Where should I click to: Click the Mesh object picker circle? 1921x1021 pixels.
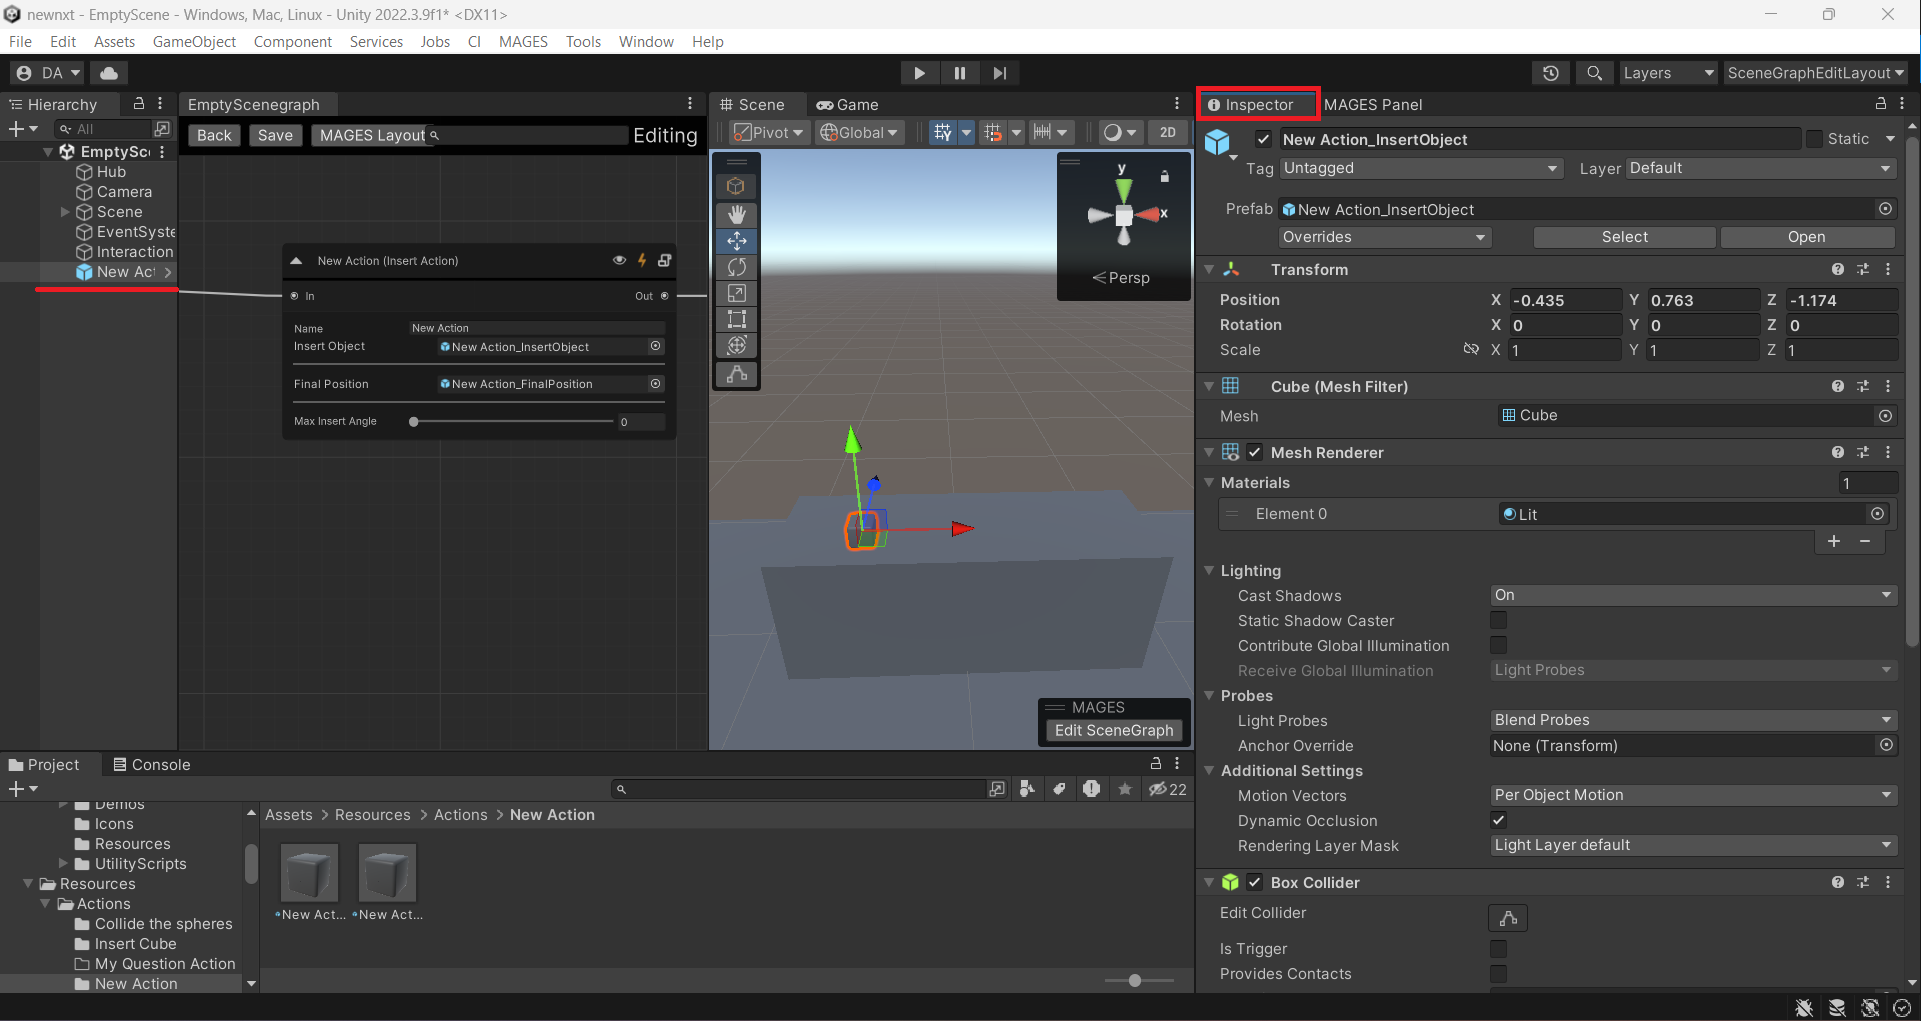[1885, 415]
